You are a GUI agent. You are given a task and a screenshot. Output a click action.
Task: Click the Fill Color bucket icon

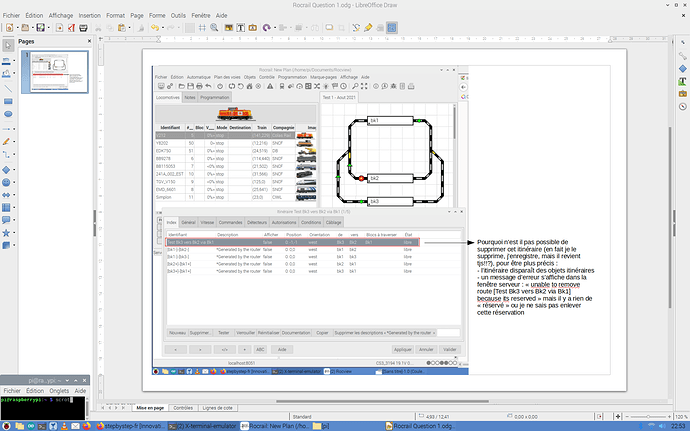tap(6, 74)
